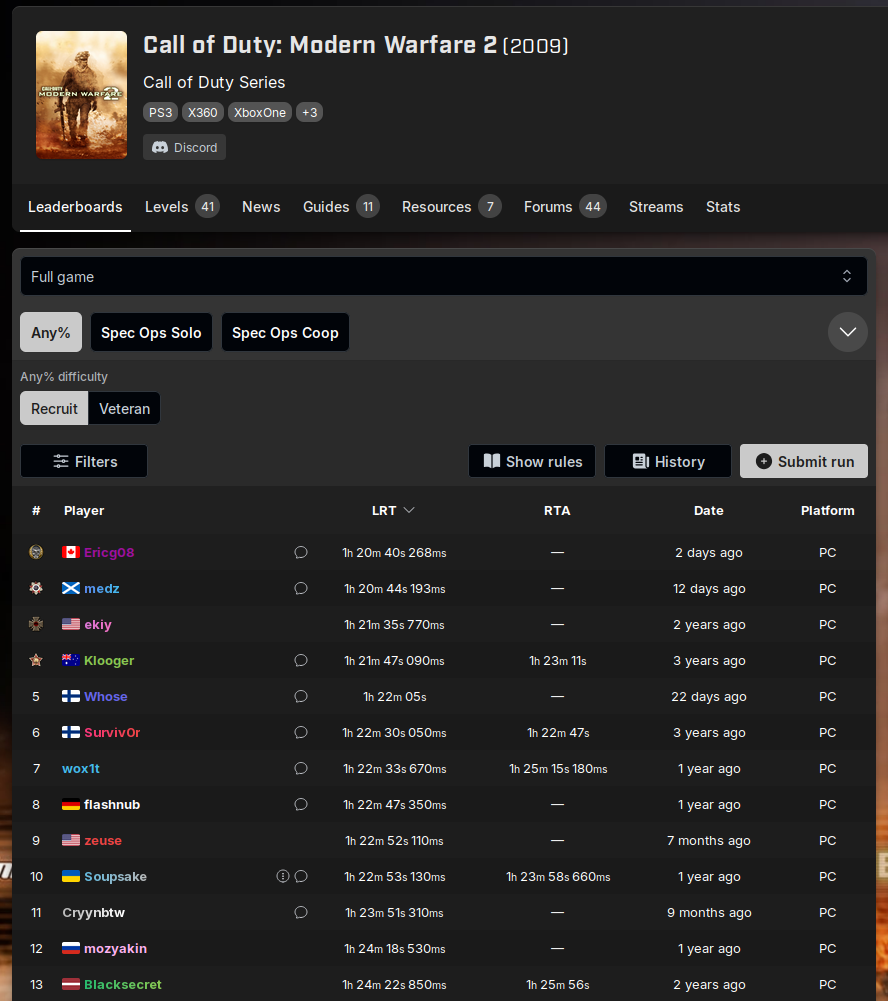Image resolution: width=888 pixels, height=1001 pixels.
Task: Open player profile Cryynbtw
Action: pos(94,912)
